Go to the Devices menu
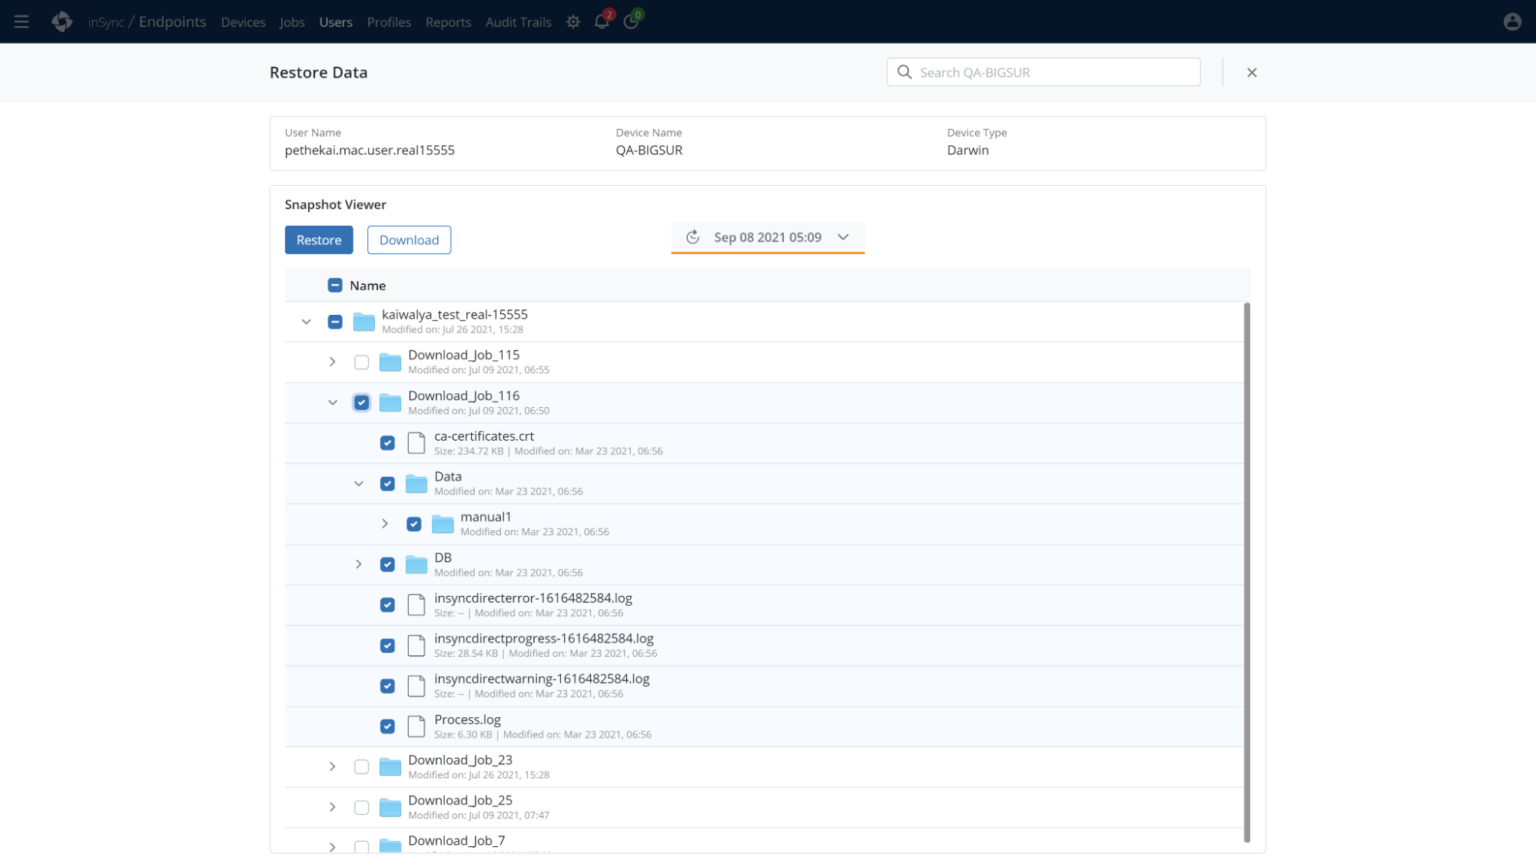Image resolution: width=1536 pixels, height=864 pixels. [x=243, y=22]
